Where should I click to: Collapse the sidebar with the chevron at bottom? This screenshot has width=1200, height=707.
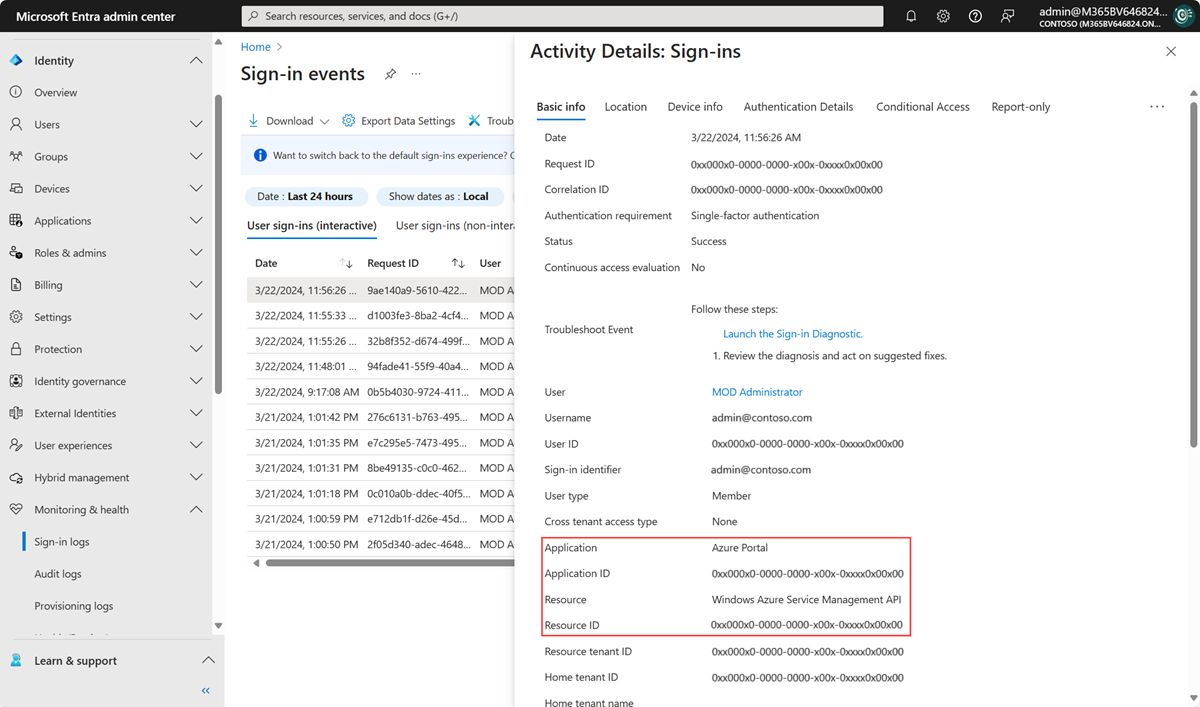point(205,690)
